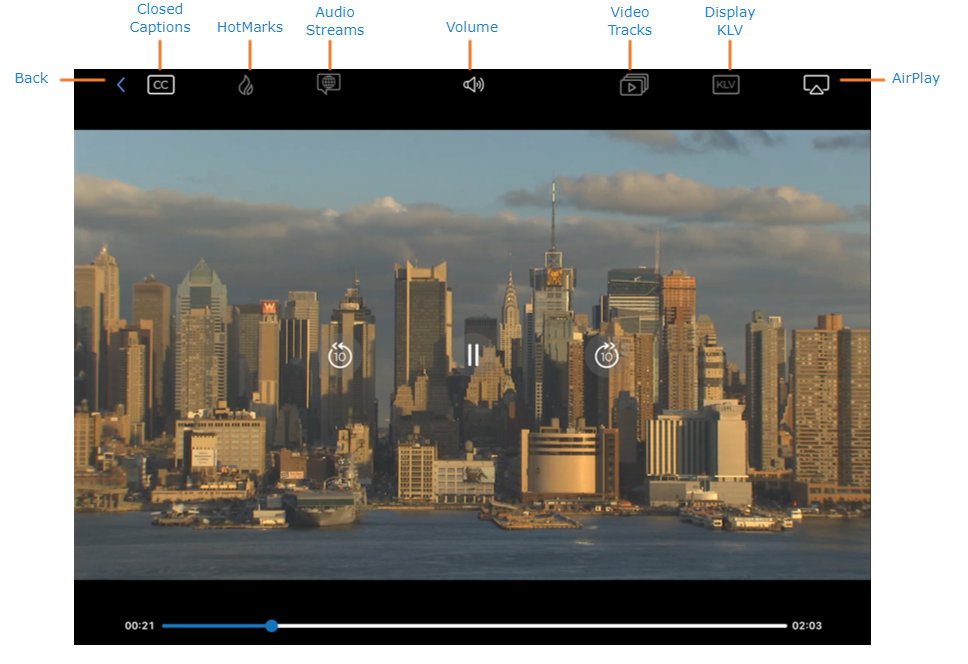Click the Volume speaker icon

473,85
